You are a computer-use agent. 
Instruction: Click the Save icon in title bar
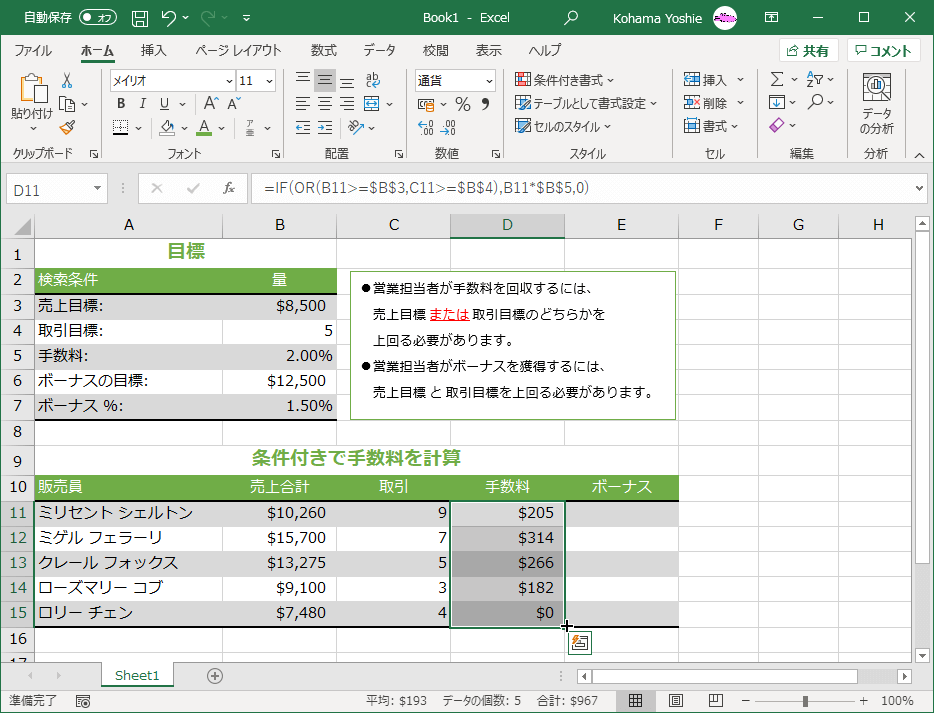tap(140, 17)
